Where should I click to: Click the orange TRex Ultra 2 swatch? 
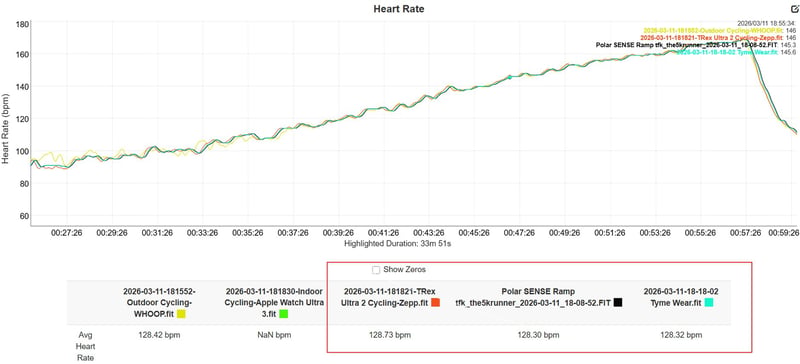pyautogui.click(x=435, y=303)
